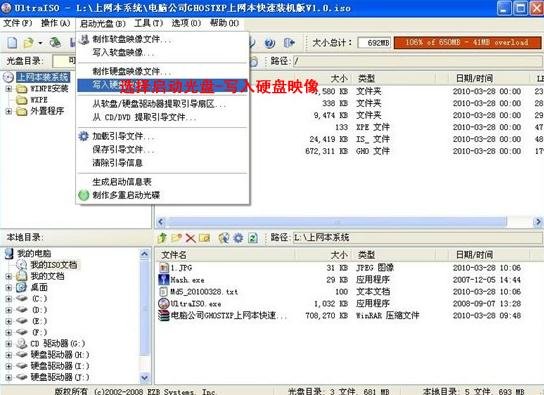
Task: Click the Open file folder toolbar icon
Action: tap(28, 43)
